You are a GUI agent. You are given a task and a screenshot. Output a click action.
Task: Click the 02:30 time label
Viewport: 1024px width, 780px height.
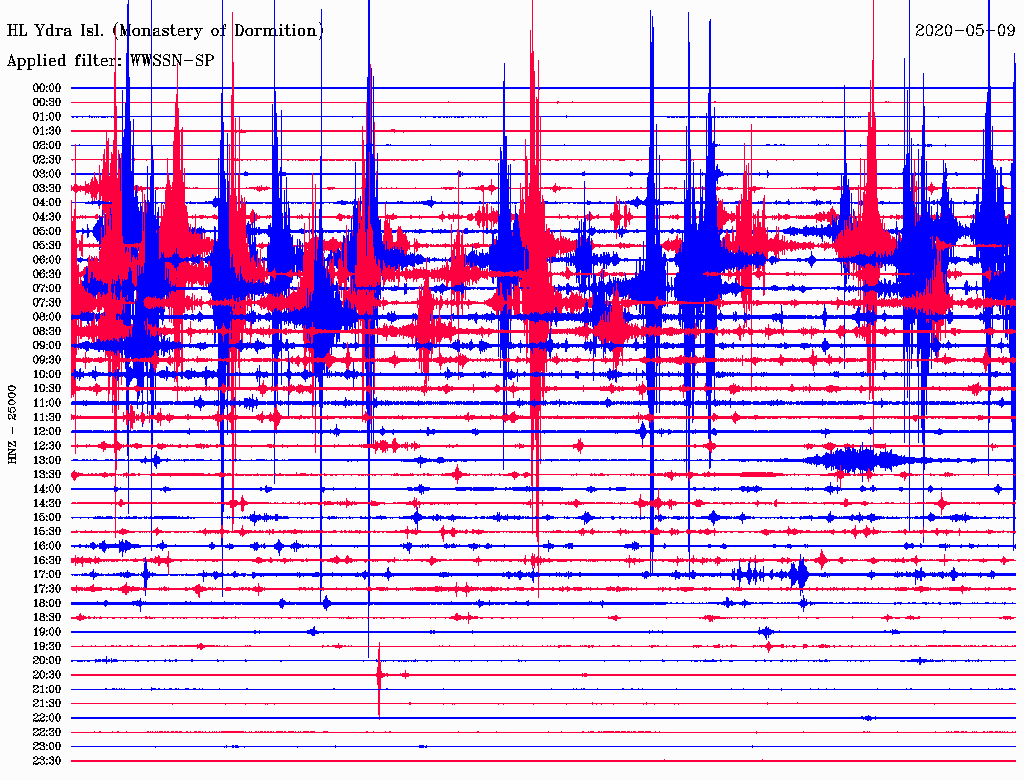point(47,160)
